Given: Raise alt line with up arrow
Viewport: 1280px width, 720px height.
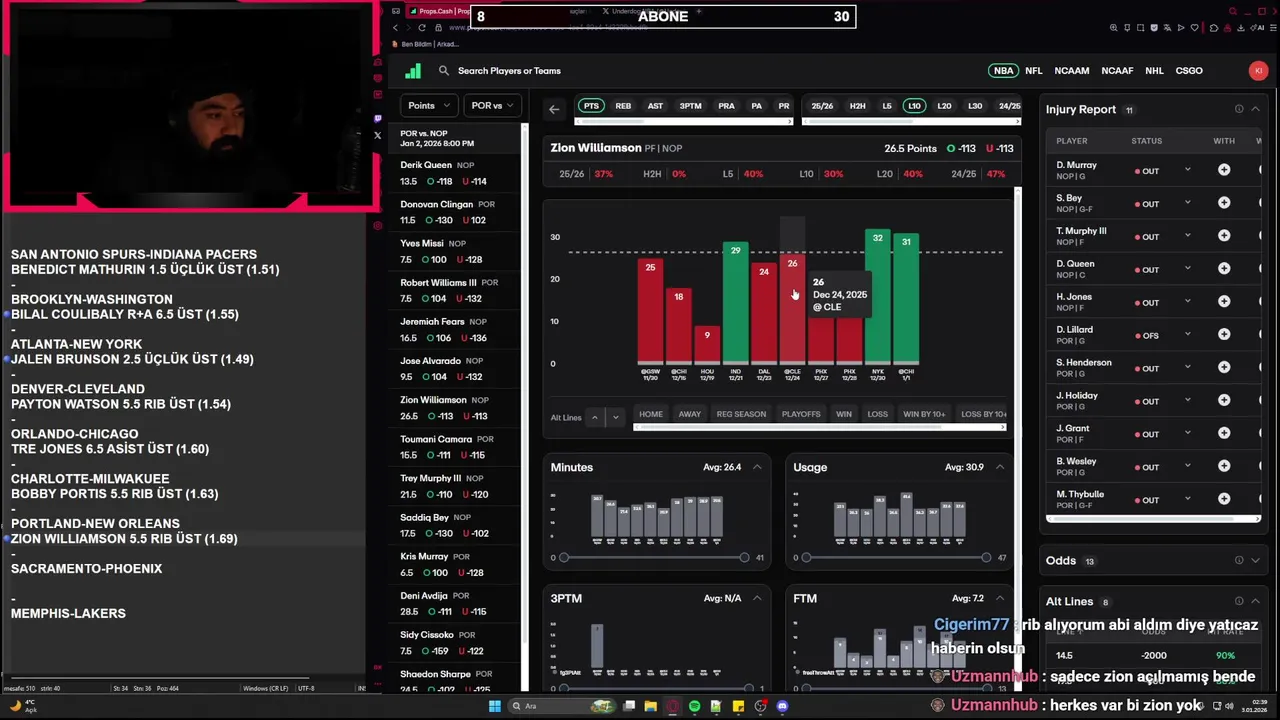Looking at the screenshot, I should tap(595, 417).
